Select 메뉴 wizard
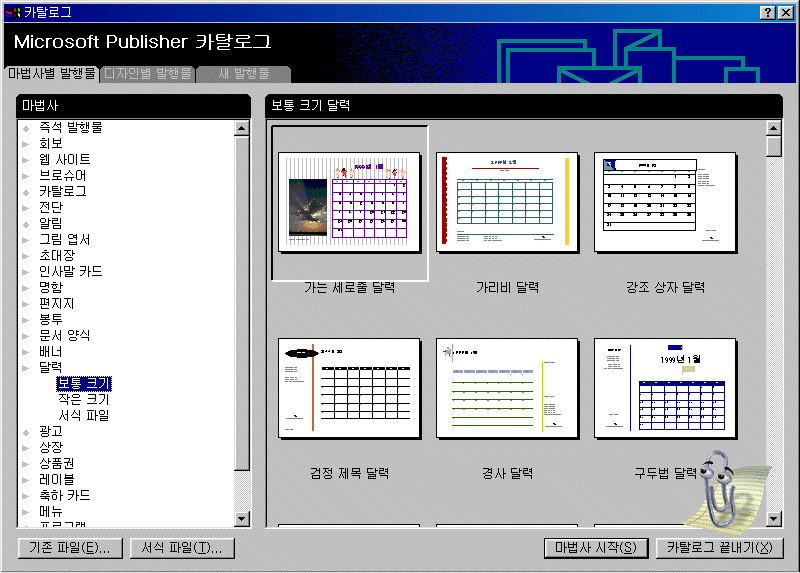The image size is (800, 573). point(51,511)
